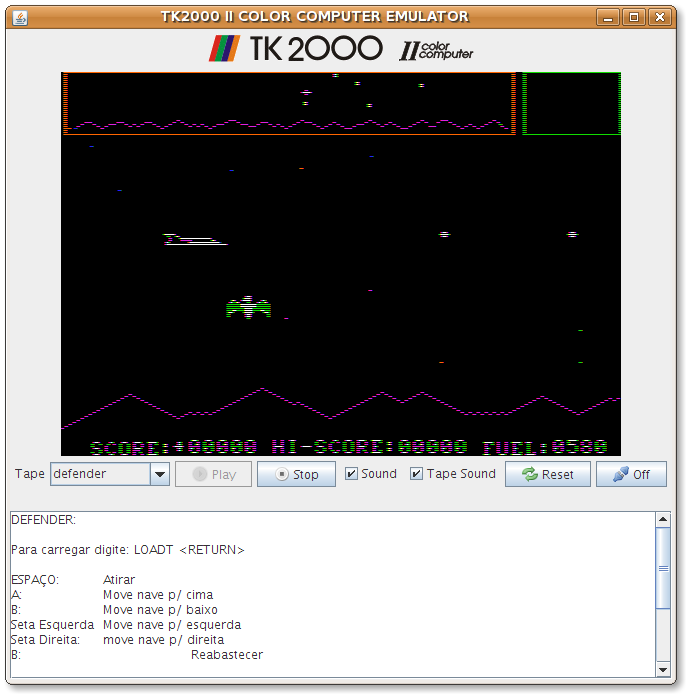686x694 pixels.
Task: Click 'Seta Esquerda' instruction label
Action: point(52,625)
